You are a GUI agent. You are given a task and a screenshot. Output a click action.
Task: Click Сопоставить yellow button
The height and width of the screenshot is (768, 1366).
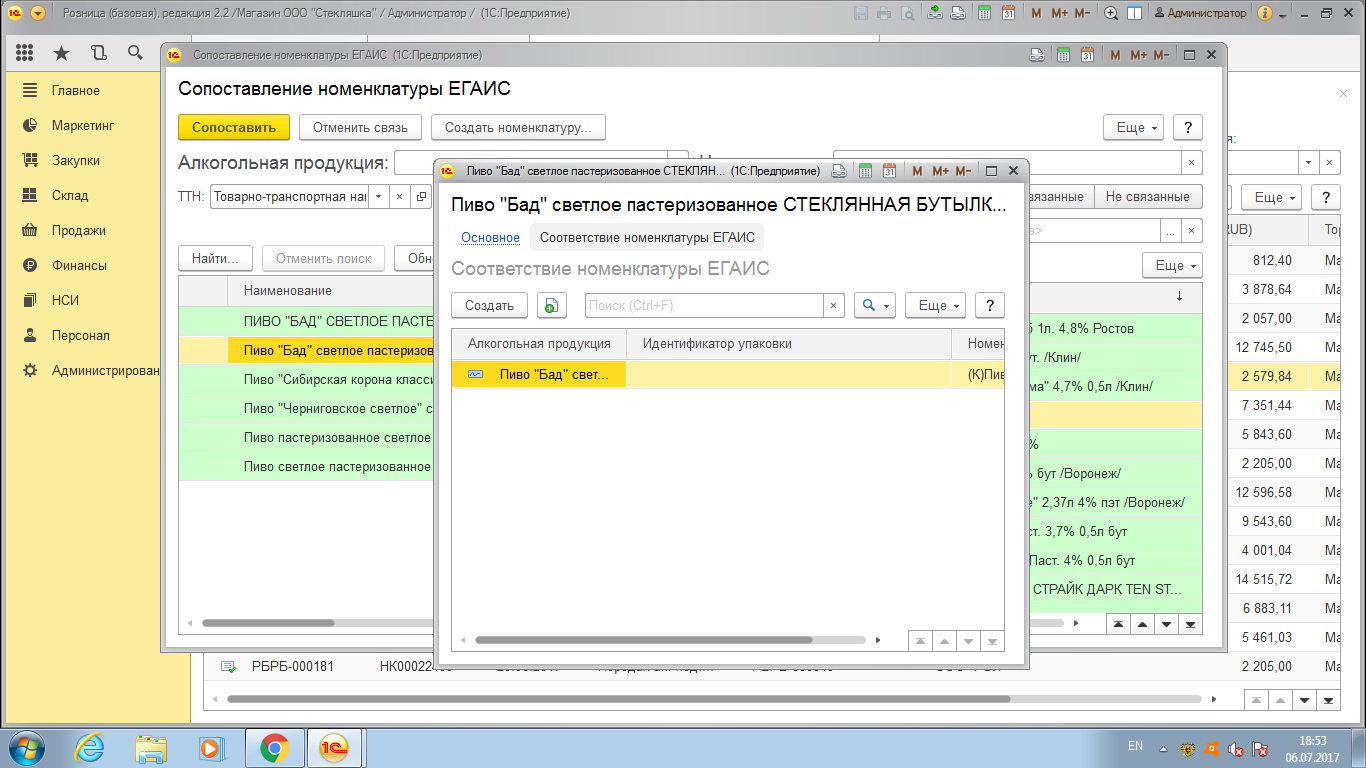(234, 127)
